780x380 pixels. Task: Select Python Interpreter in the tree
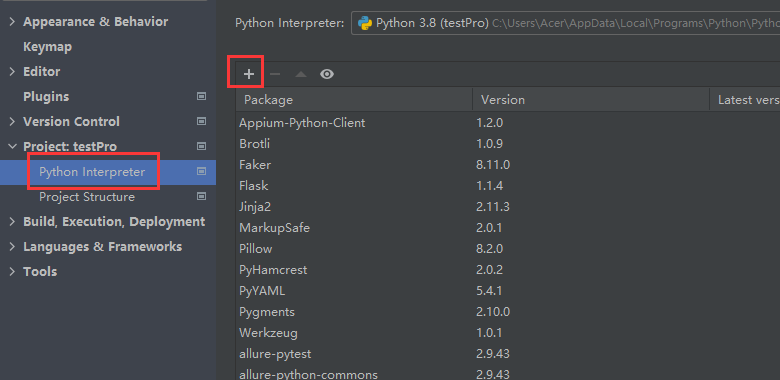92,172
